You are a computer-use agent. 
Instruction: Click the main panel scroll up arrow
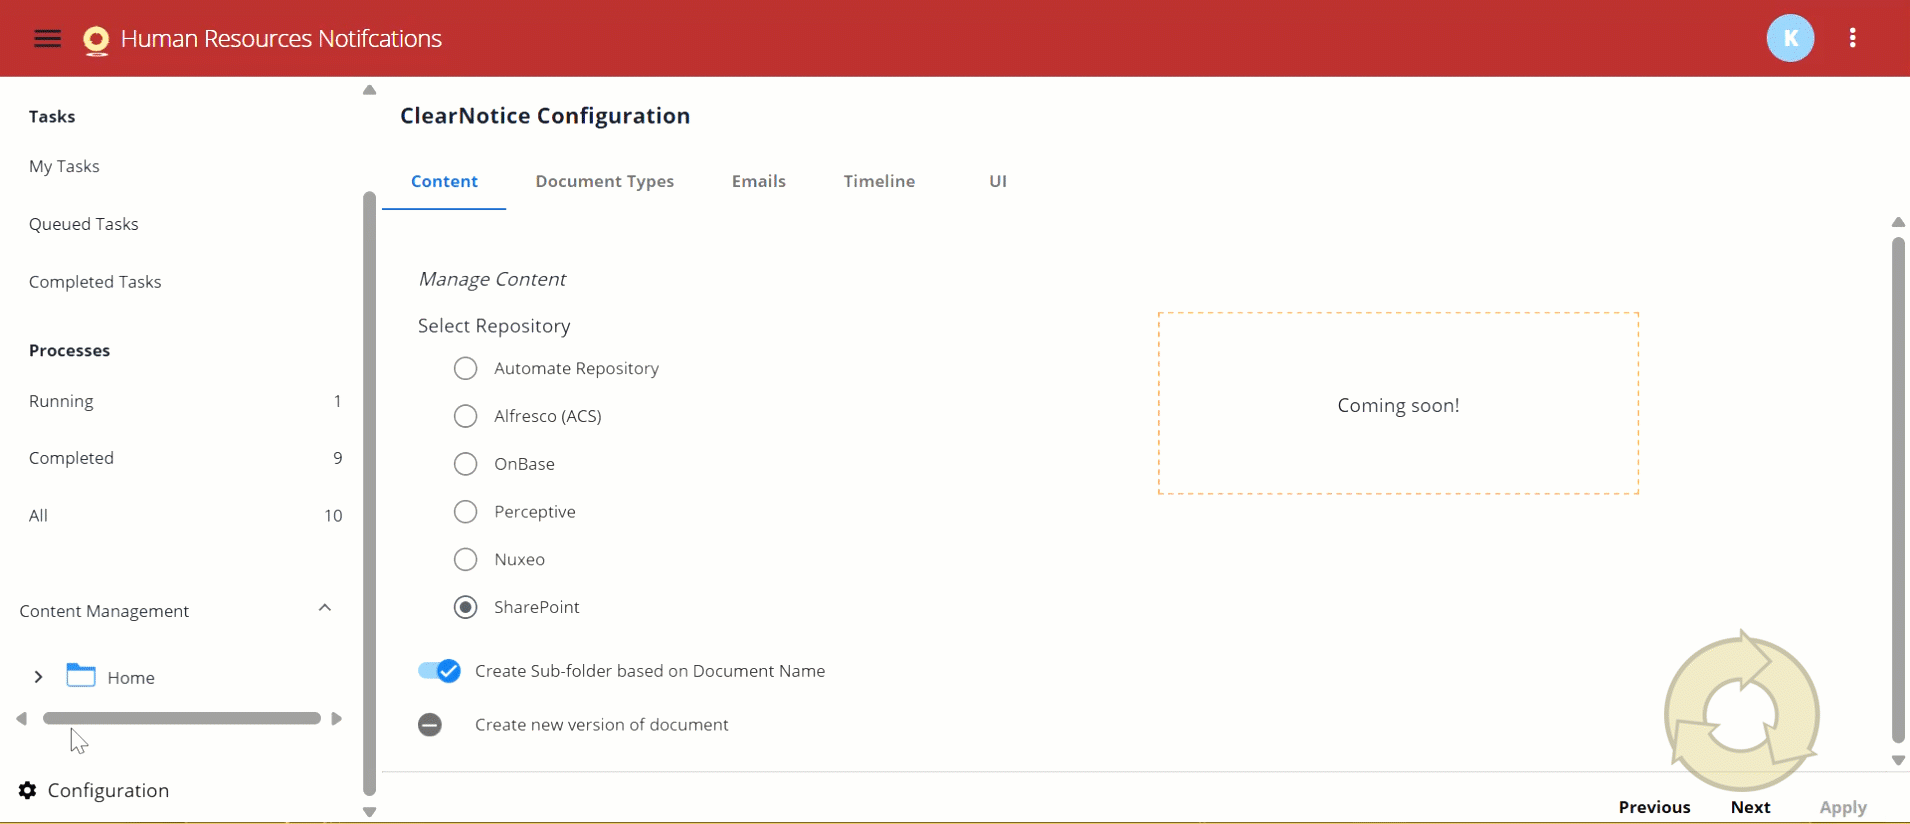[x=1898, y=222]
